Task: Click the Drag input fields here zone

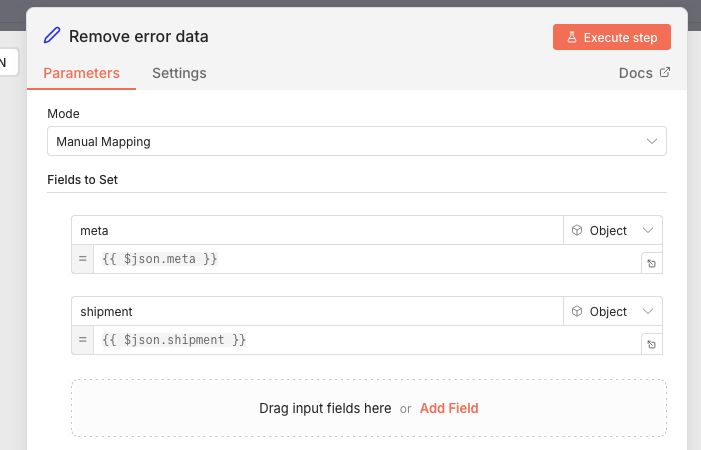Action: coord(324,408)
